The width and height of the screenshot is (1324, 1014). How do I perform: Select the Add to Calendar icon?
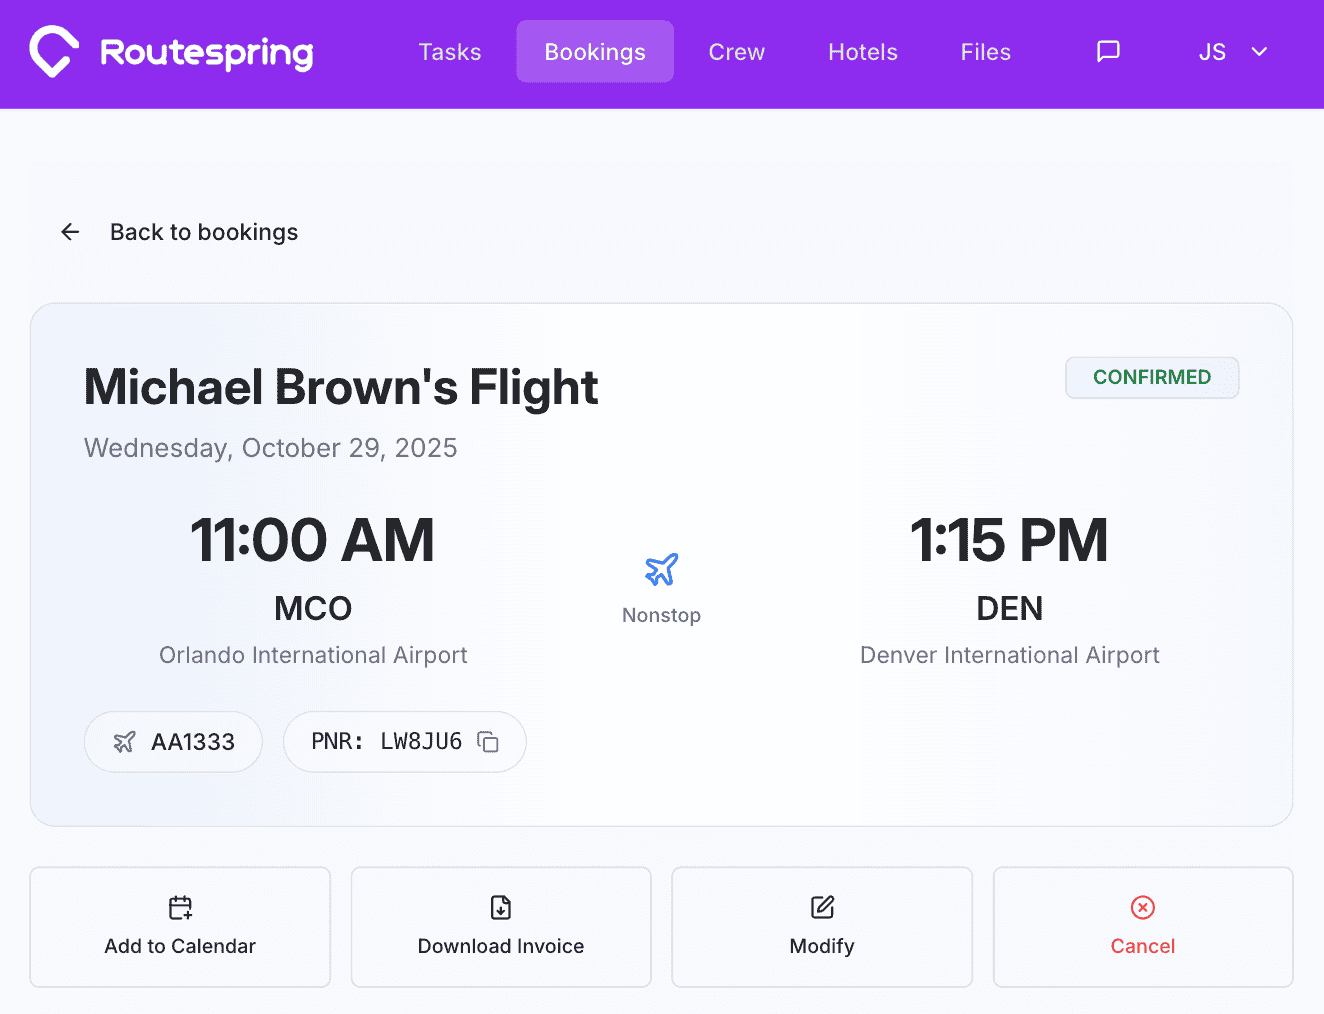pos(180,907)
